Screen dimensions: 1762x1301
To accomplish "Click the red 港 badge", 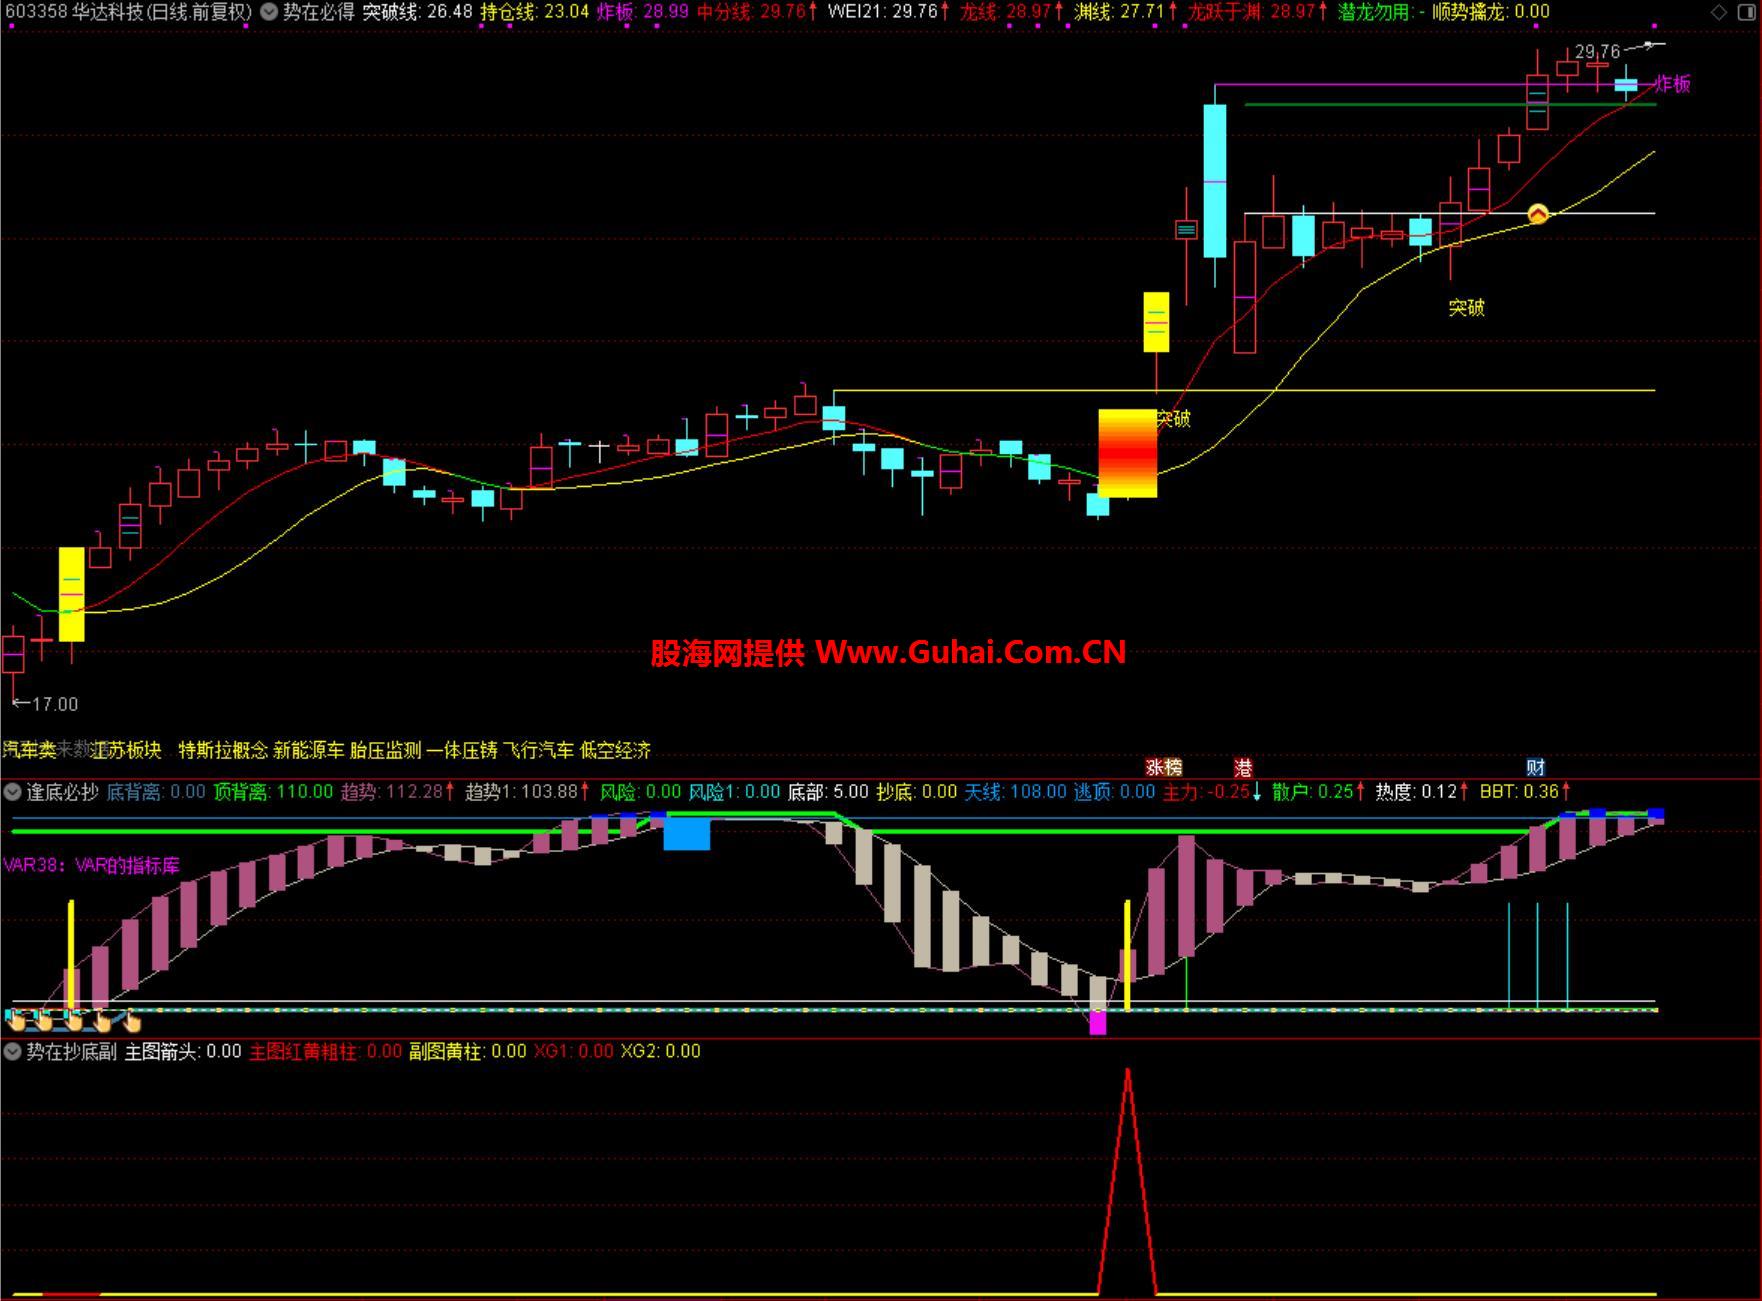I will 1243,767.
